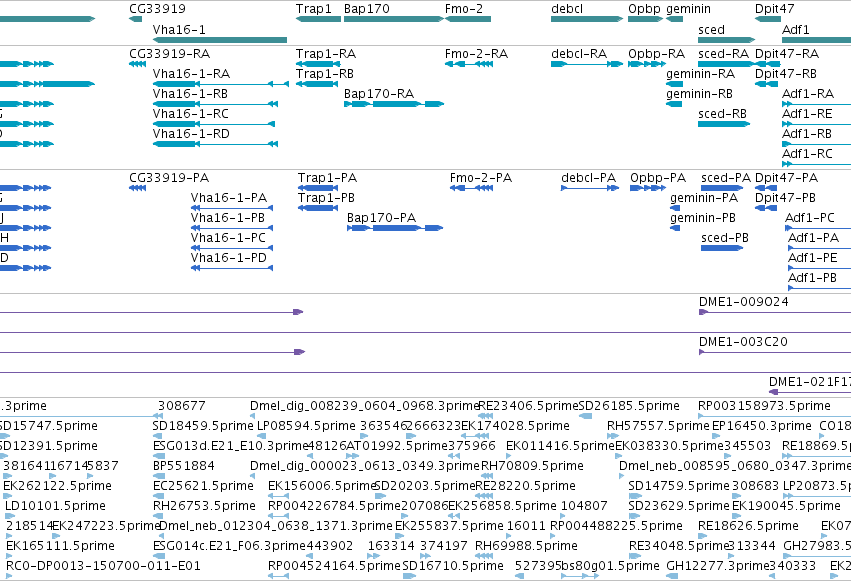Select insertion DME1-021F17 label

coord(810,382)
